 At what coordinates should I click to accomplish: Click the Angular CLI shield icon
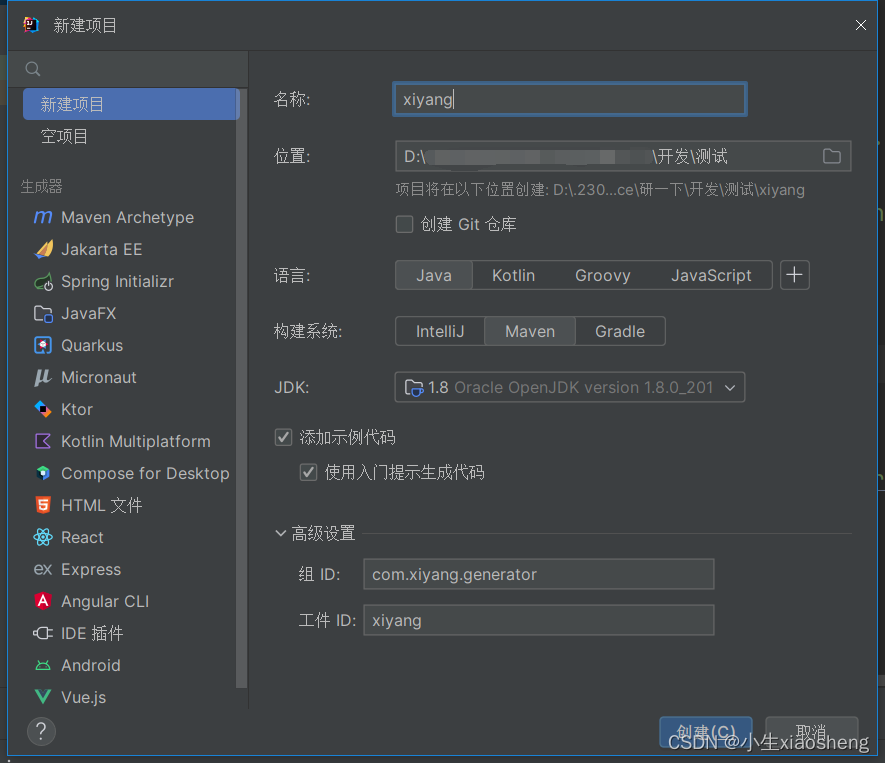click(x=43, y=601)
